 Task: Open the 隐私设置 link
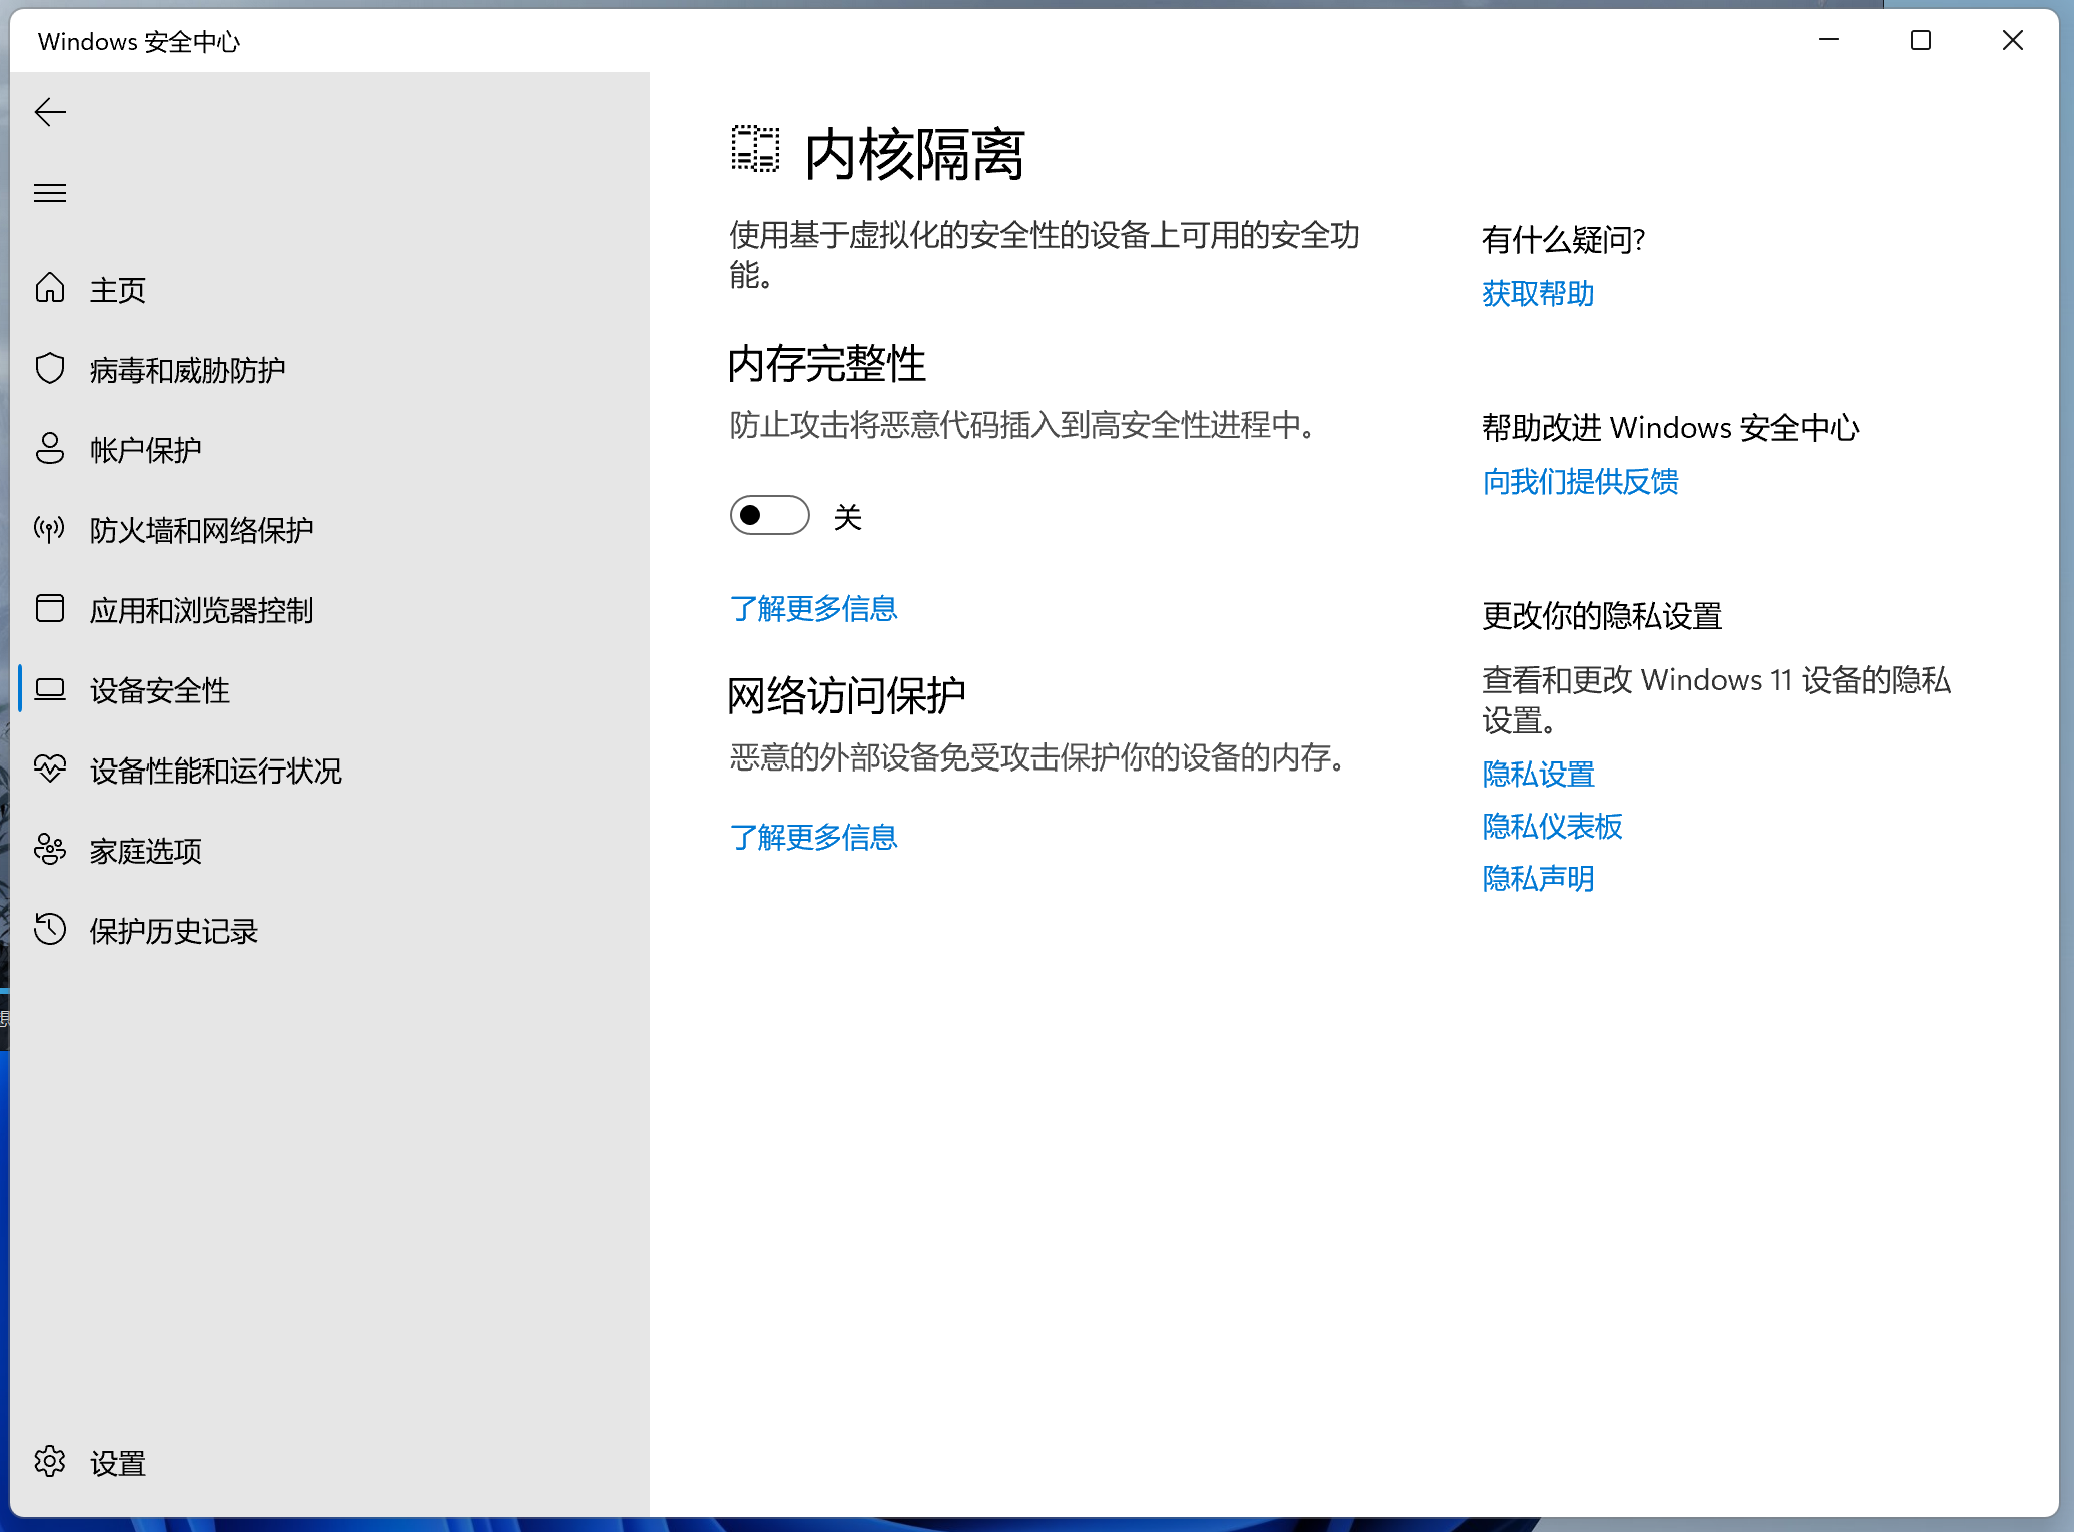tap(1538, 774)
